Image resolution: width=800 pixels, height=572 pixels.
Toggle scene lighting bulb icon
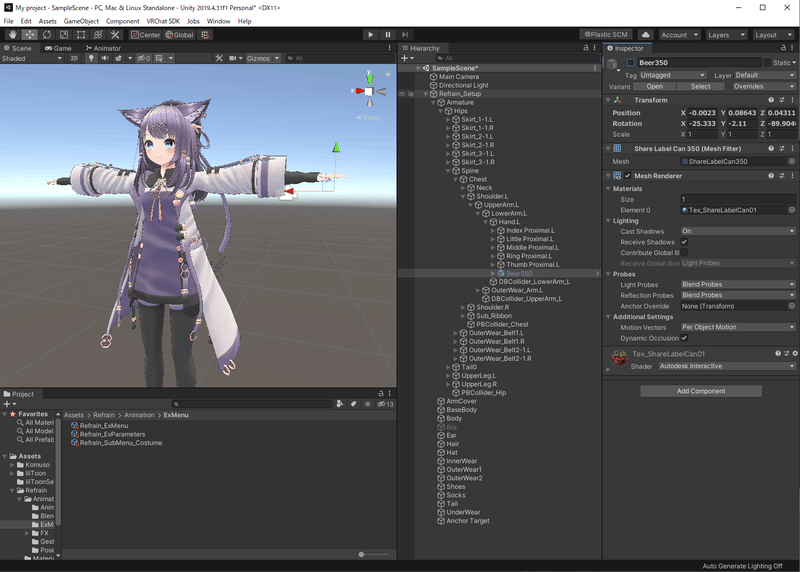pyautogui.click(x=91, y=58)
